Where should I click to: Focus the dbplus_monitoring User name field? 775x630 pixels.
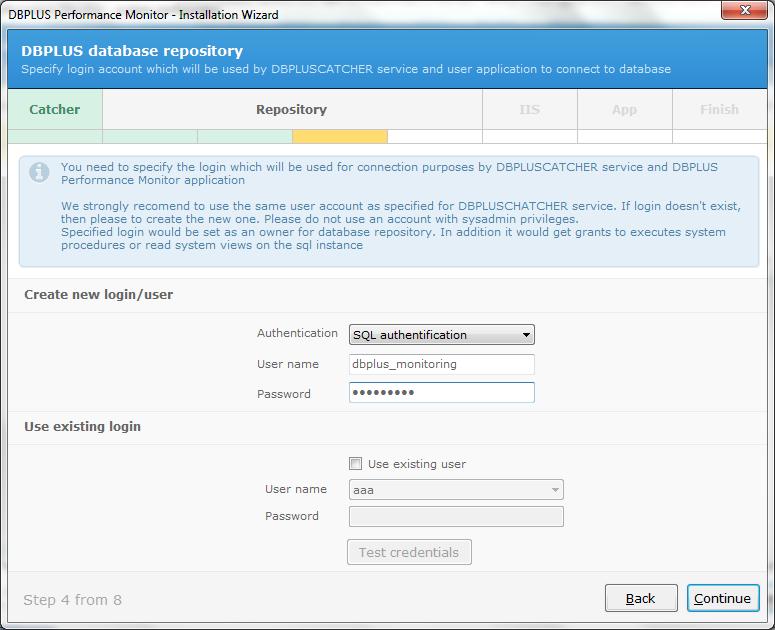tap(441, 364)
